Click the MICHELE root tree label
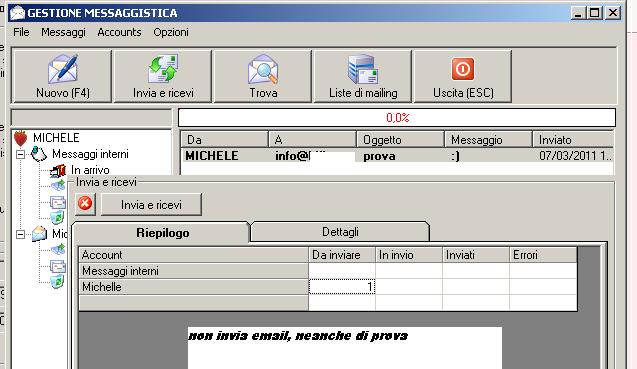Viewport: 637px width, 369px height. point(56,138)
